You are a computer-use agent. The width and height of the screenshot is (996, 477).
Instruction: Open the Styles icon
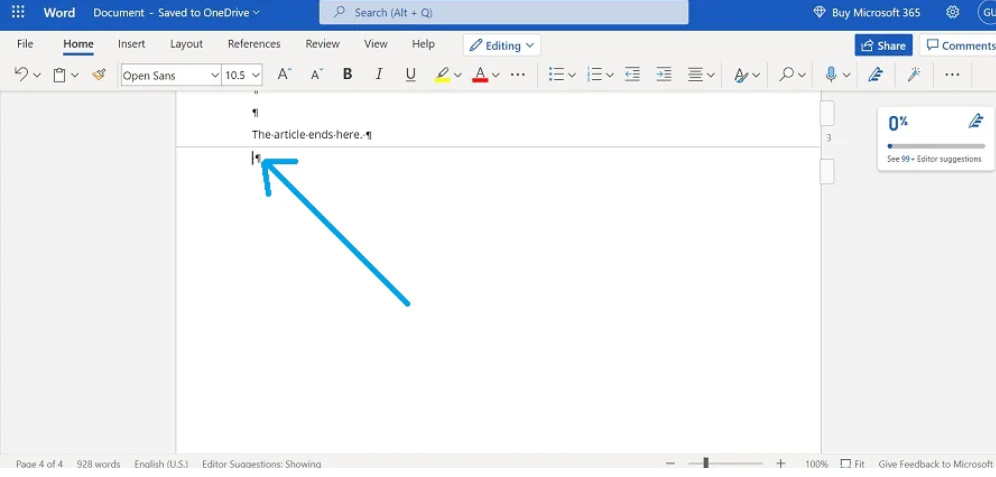(x=740, y=75)
